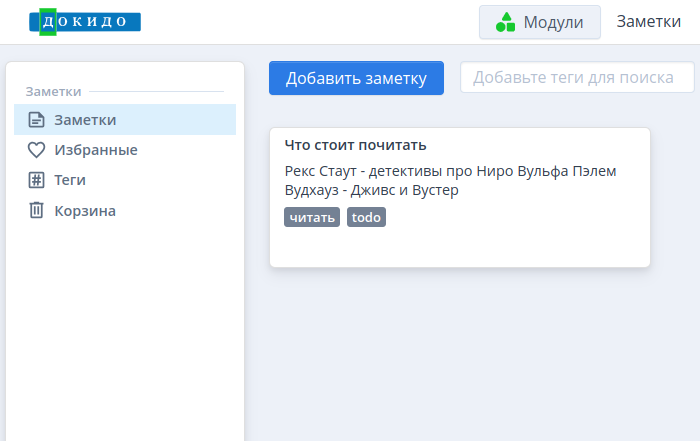This screenshot has height=441, width=700.
Task: Click the Добавить заметку button
Action: click(x=356, y=78)
